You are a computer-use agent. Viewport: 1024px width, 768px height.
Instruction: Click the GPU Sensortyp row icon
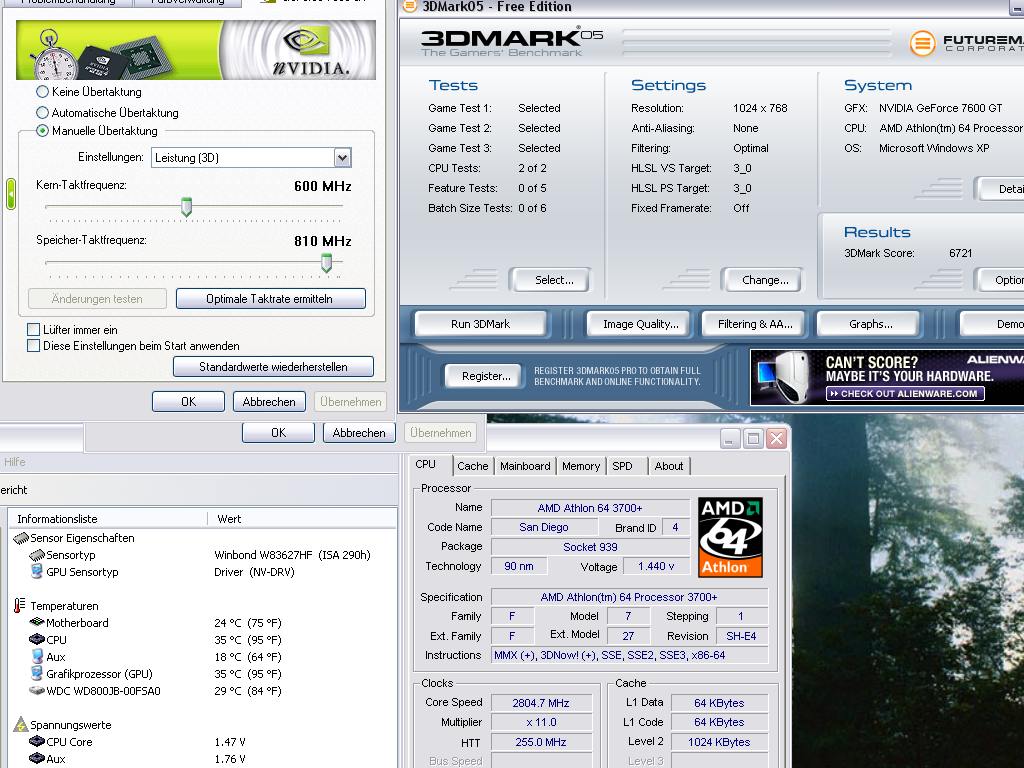point(37,572)
